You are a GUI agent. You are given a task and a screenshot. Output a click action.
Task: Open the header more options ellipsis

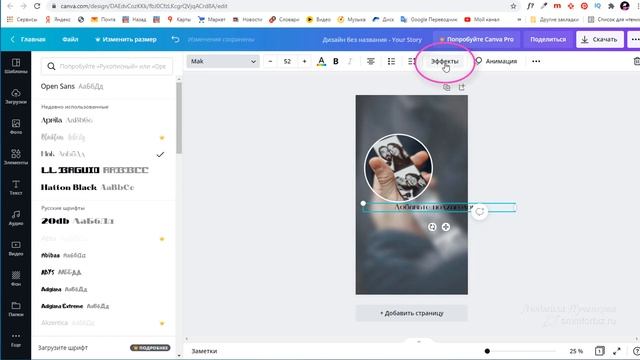(635, 39)
